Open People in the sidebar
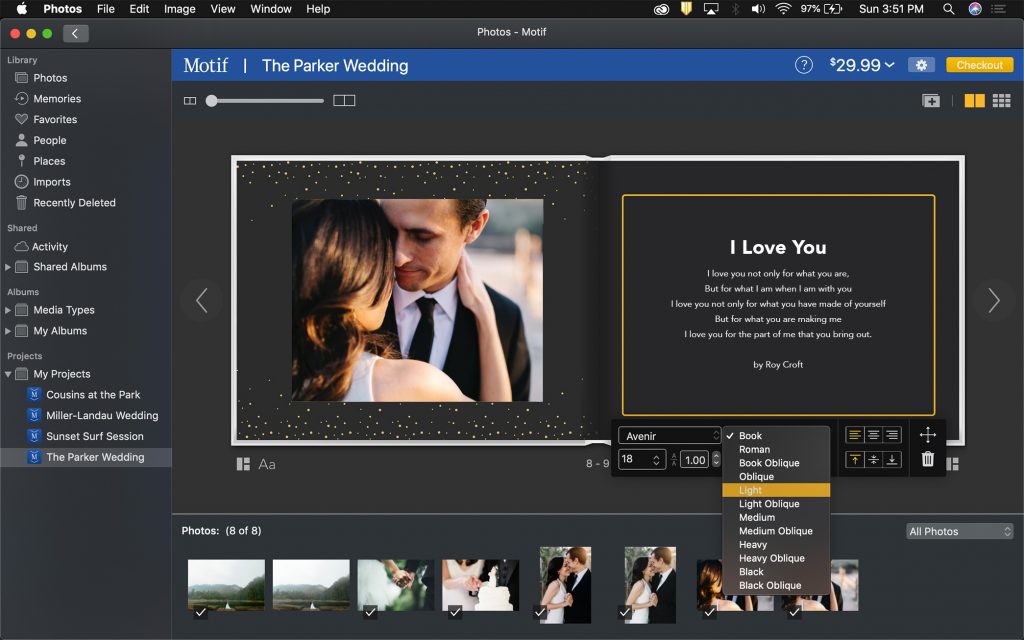This screenshot has width=1024, height=640. tap(40, 140)
